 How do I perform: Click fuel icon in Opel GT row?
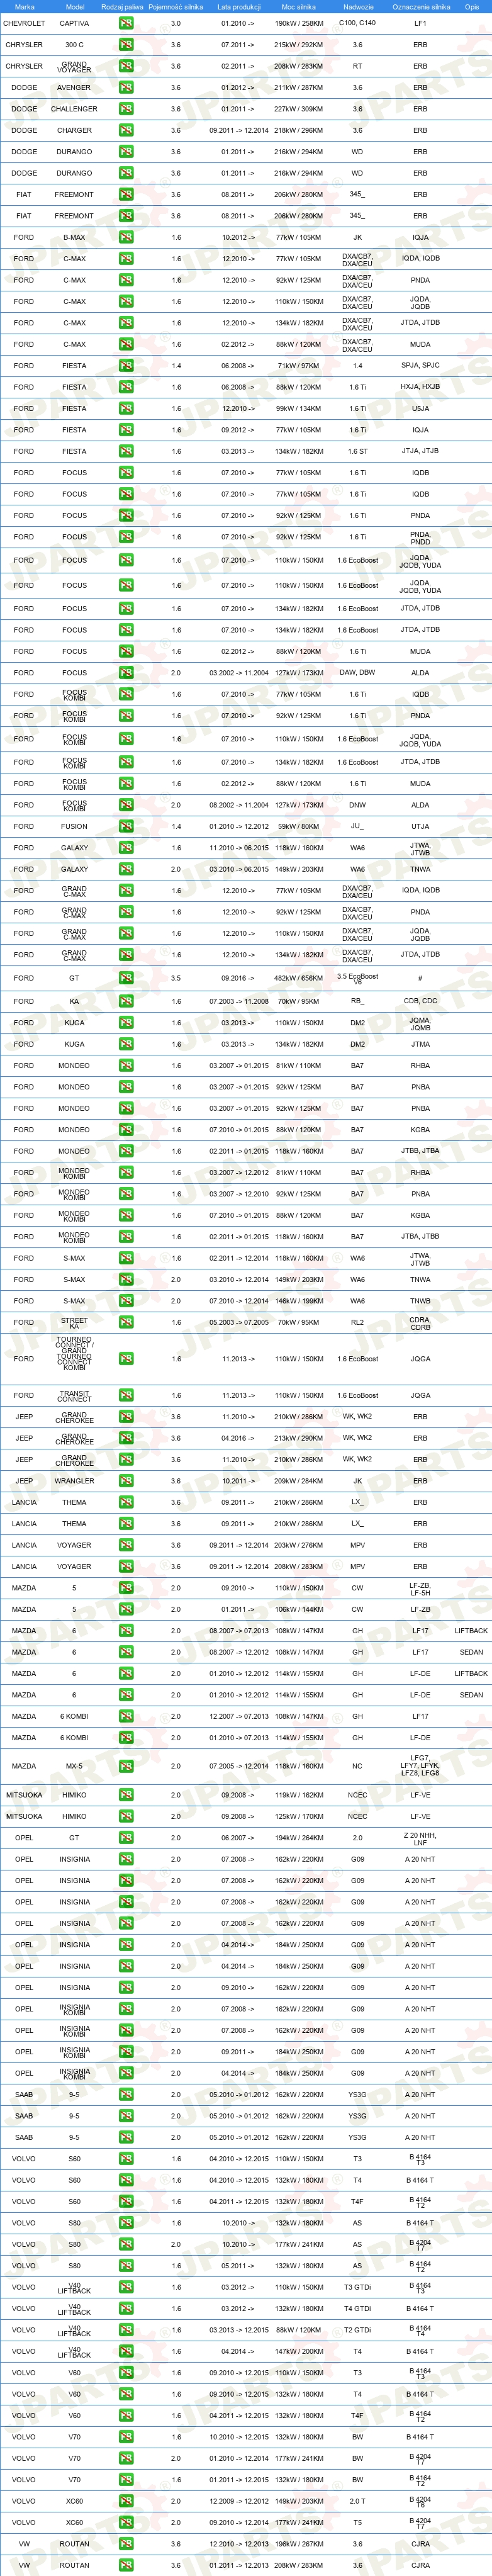126,1838
